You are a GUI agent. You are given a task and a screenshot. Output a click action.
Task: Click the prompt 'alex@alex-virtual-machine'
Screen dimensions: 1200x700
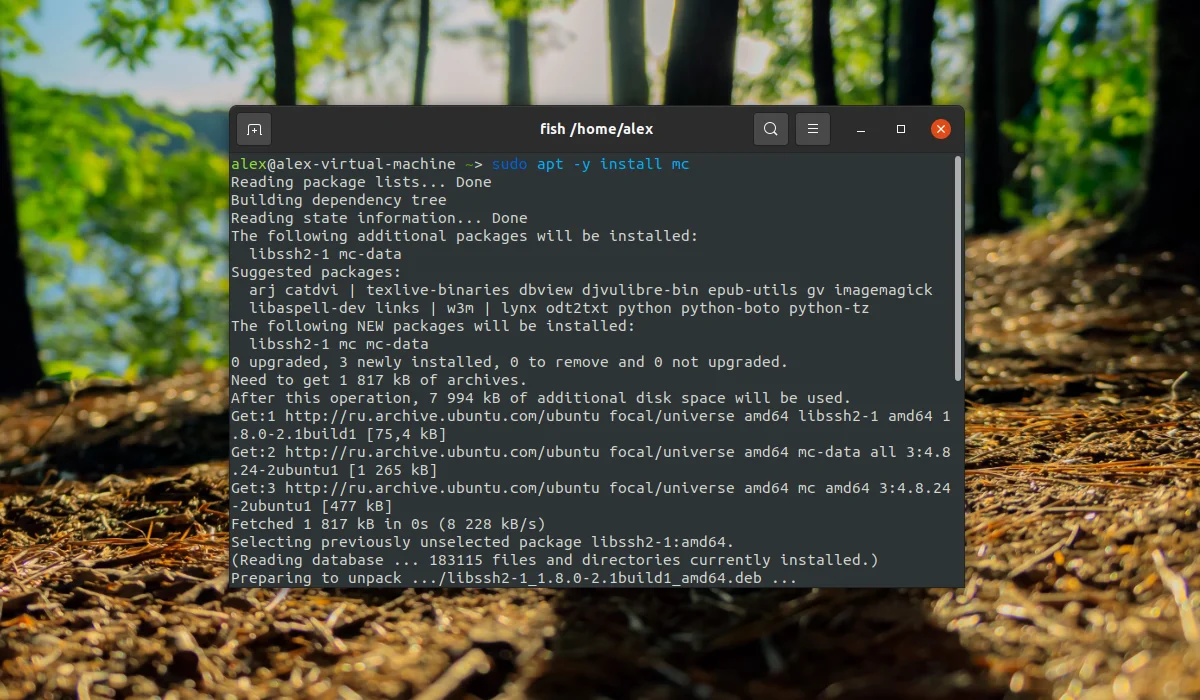[x=343, y=164]
